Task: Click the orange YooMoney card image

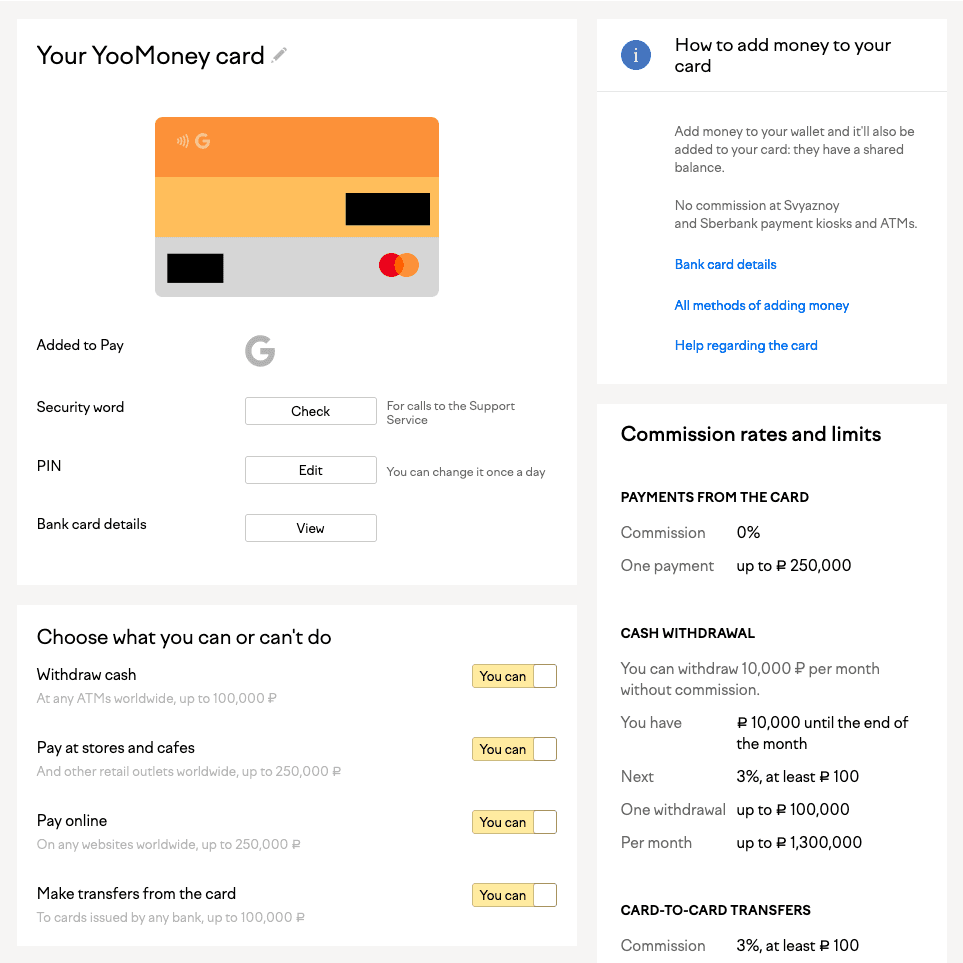Action: point(297,207)
